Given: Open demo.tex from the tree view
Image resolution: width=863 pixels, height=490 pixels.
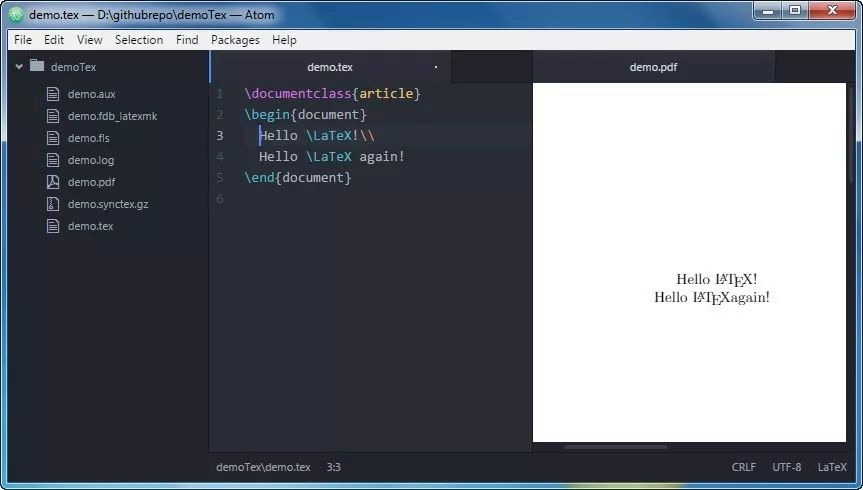Looking at the screenshot, I should 90,226.
